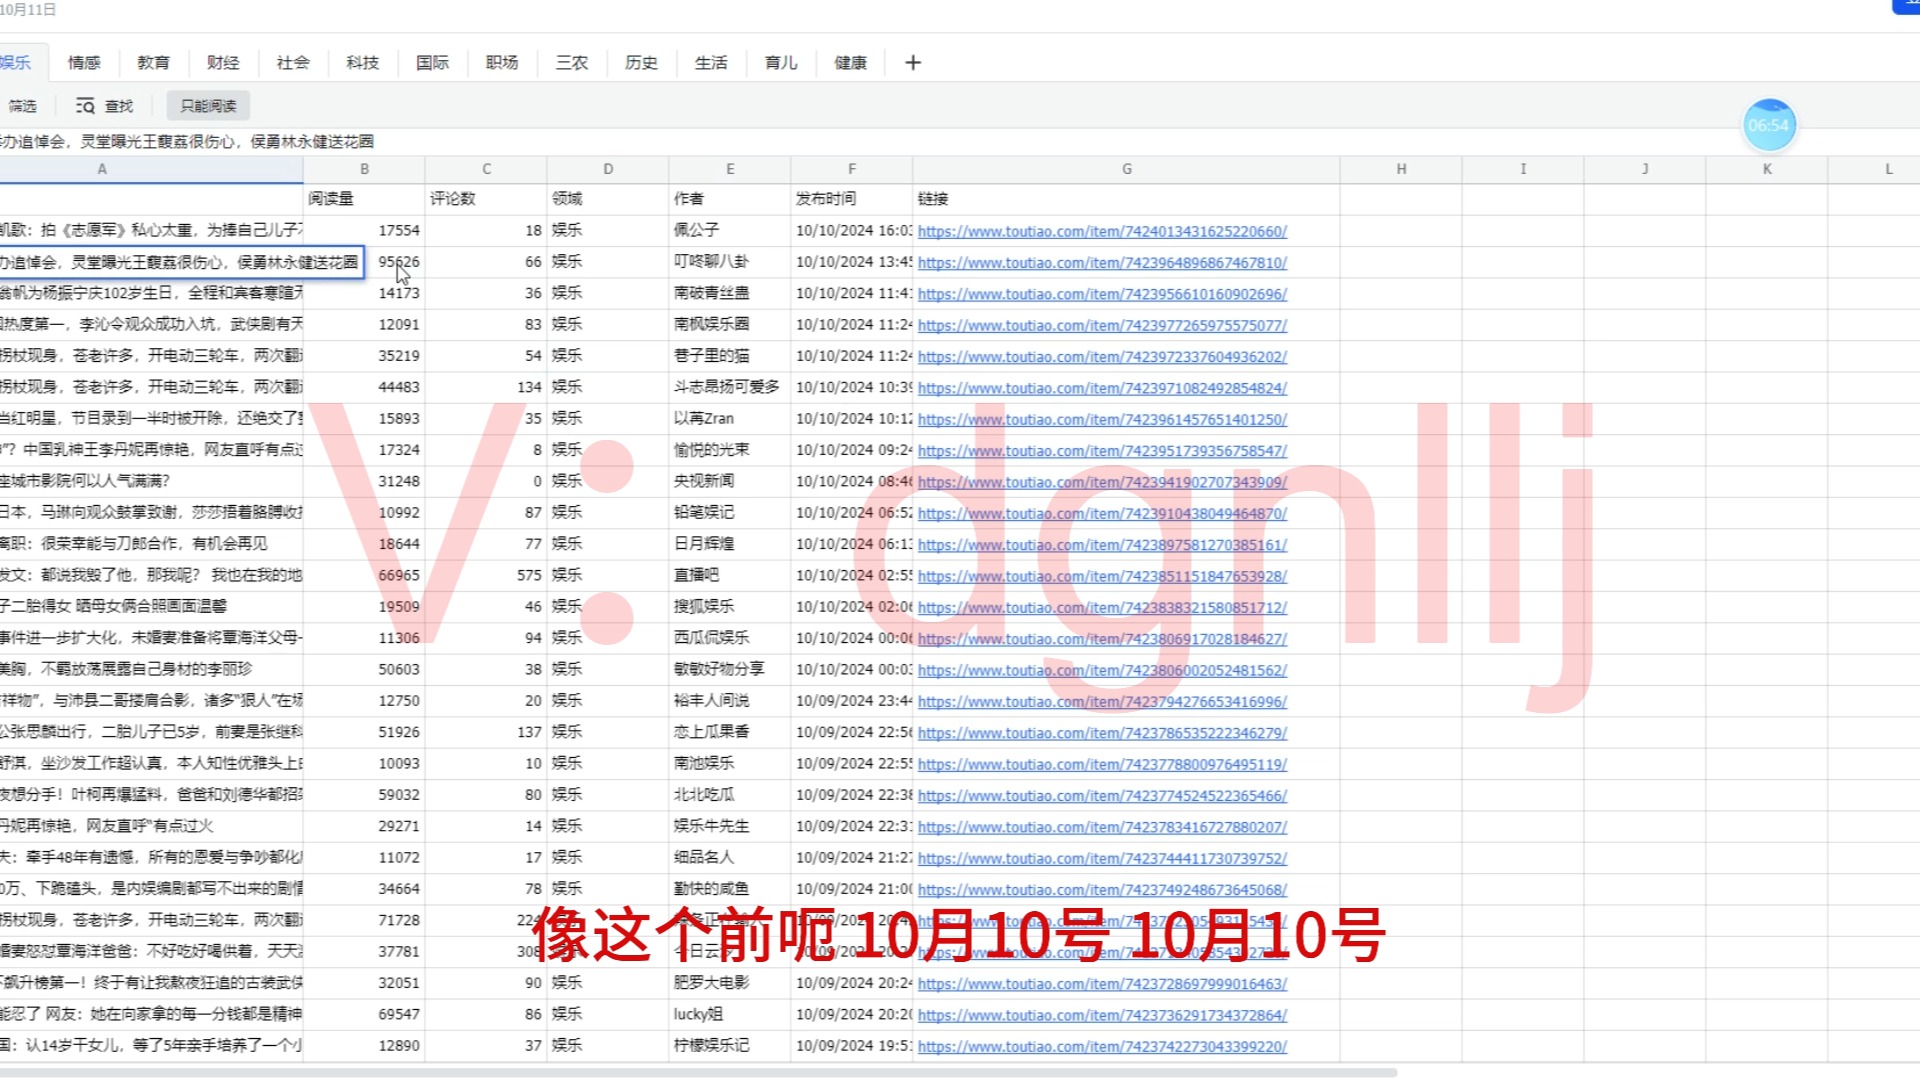Open the 健康 sheet tab
1920x1080 pixels.
851,63
